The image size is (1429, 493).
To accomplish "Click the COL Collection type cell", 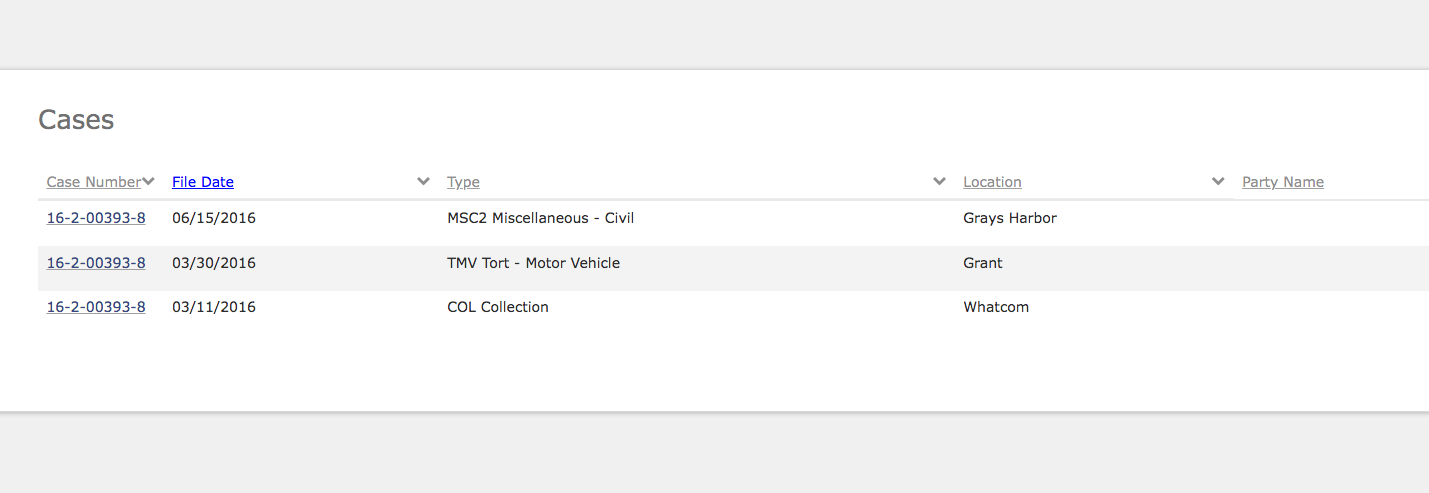I will pyautogui.click(x=498, y=307).
